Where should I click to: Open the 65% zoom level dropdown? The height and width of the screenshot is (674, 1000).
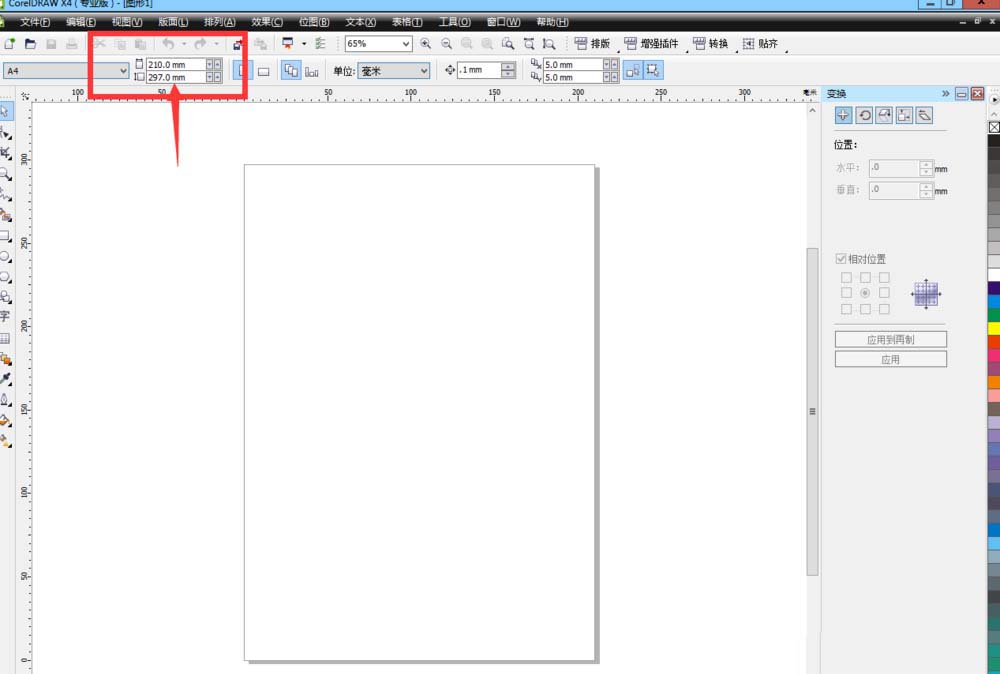pos(406,43)
